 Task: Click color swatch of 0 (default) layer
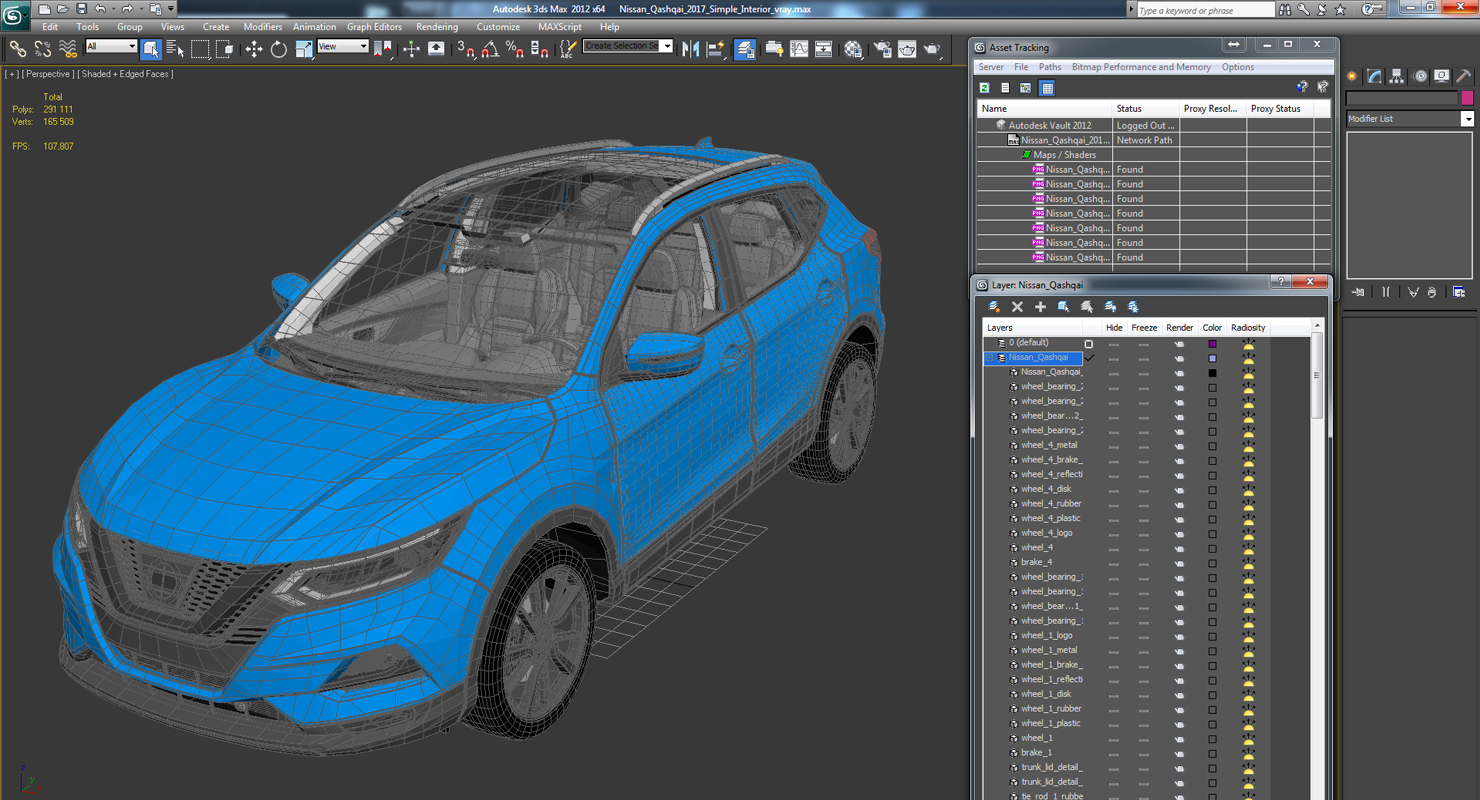(x=1212, y=343)
